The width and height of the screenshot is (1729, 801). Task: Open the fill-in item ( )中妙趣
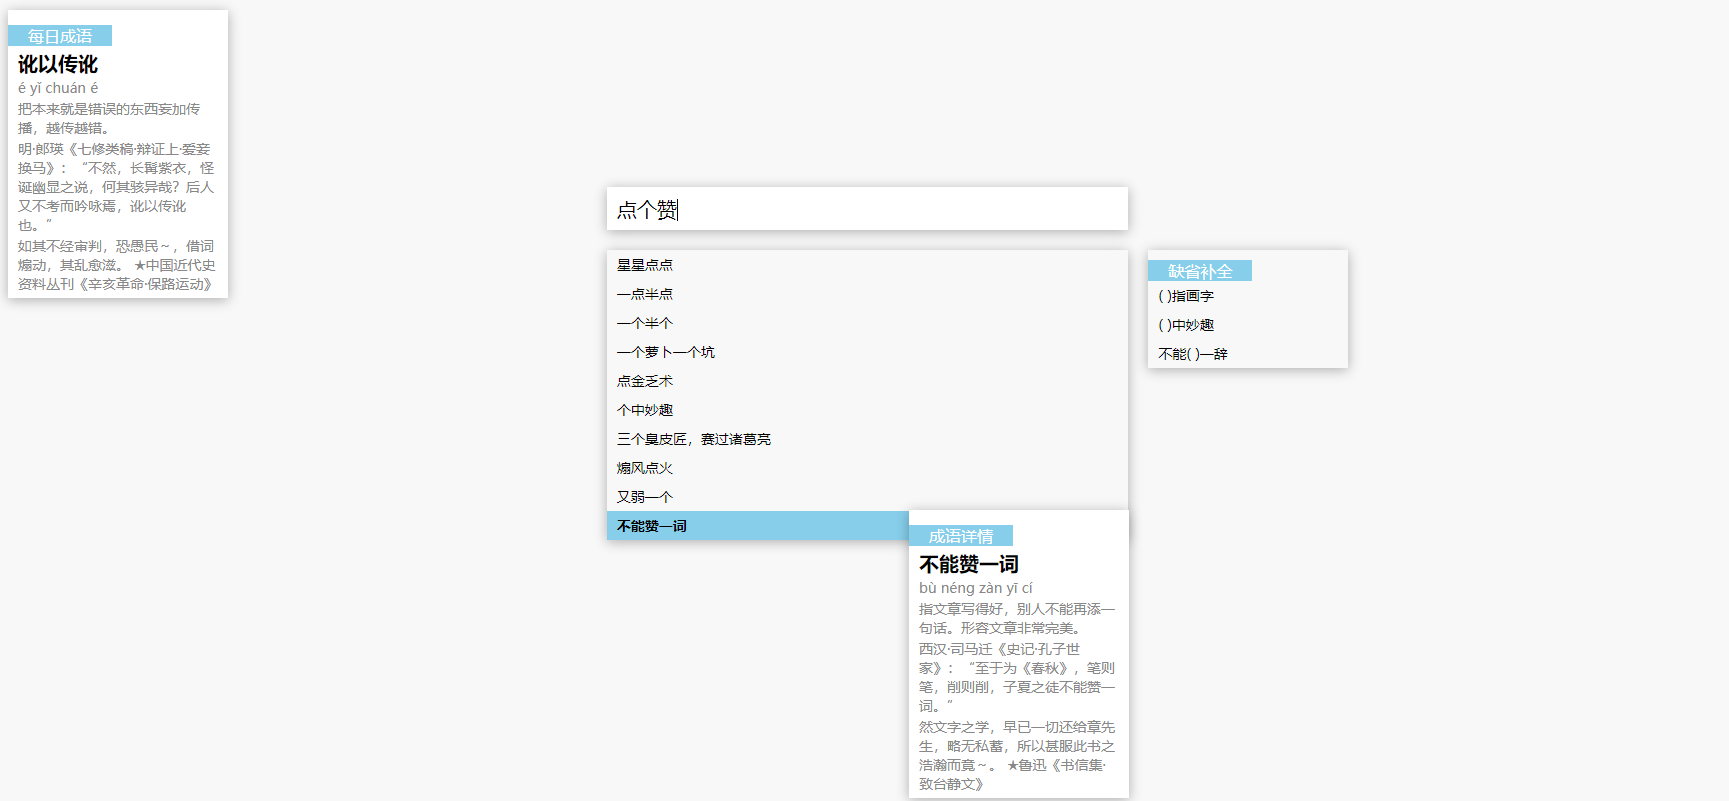[x=1247, y=325]
